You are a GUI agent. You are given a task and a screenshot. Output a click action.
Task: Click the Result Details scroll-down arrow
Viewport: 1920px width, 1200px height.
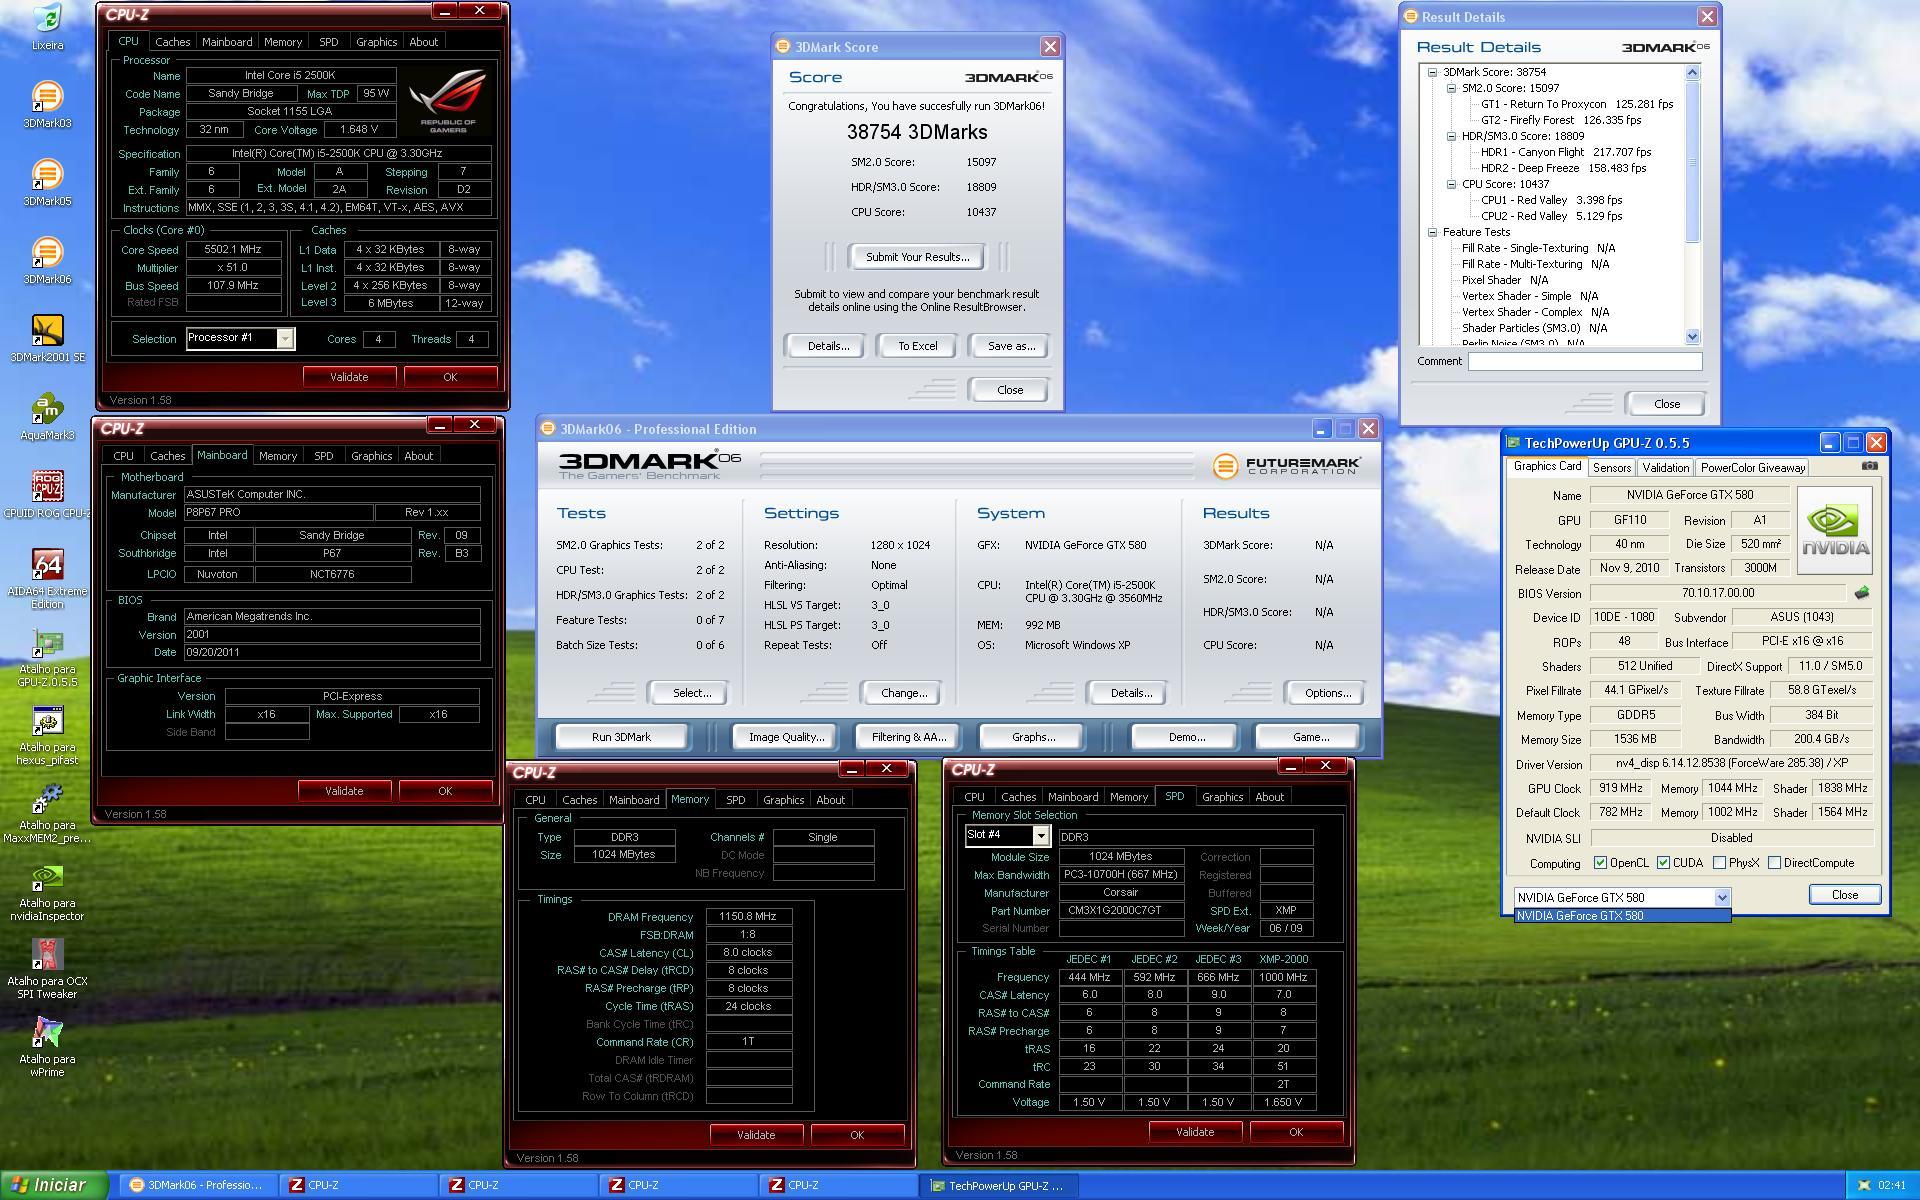pyautogui.click(x=1692, y=337)
